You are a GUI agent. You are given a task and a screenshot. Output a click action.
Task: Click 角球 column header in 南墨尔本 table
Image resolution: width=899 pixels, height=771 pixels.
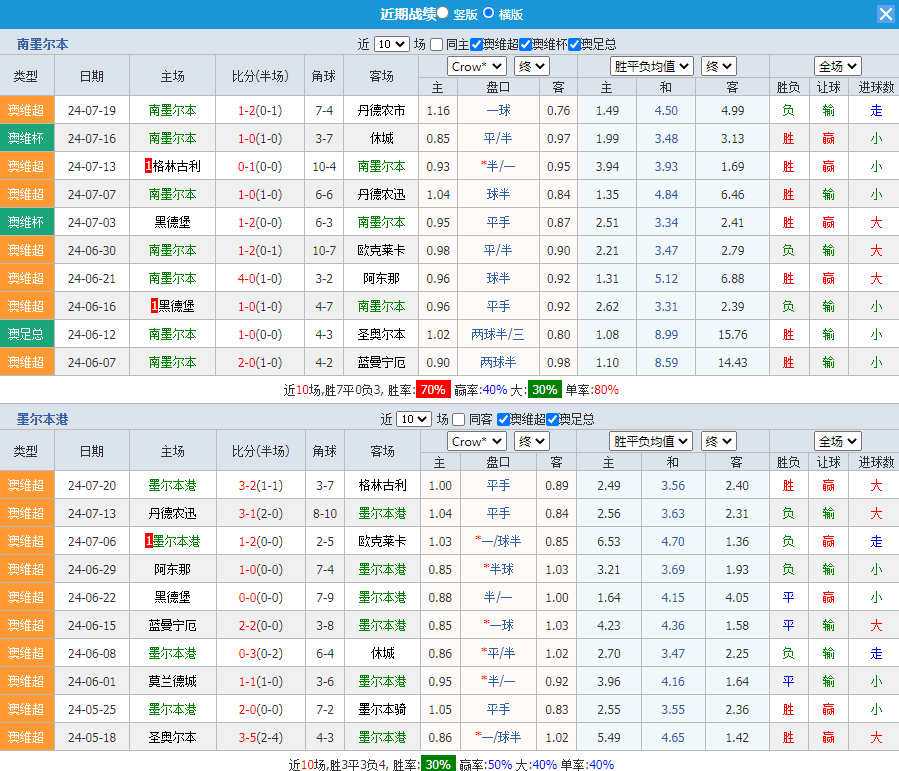pyautogui.click(x=323, y=76)
